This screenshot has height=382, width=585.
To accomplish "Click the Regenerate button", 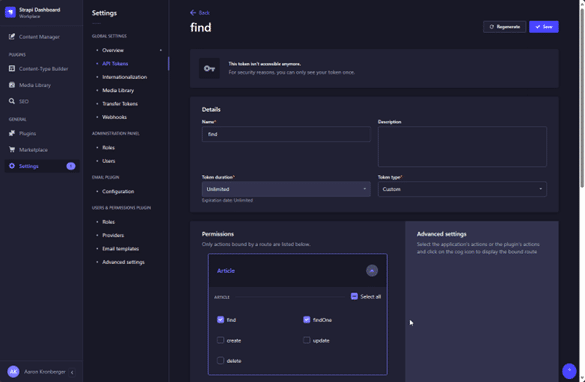I will coord(504,27).
